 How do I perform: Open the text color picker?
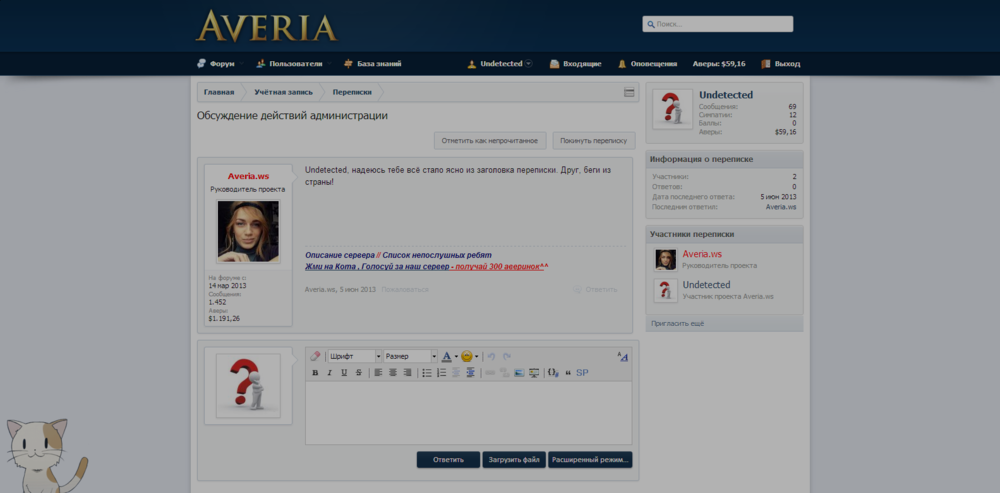[449, 356]
